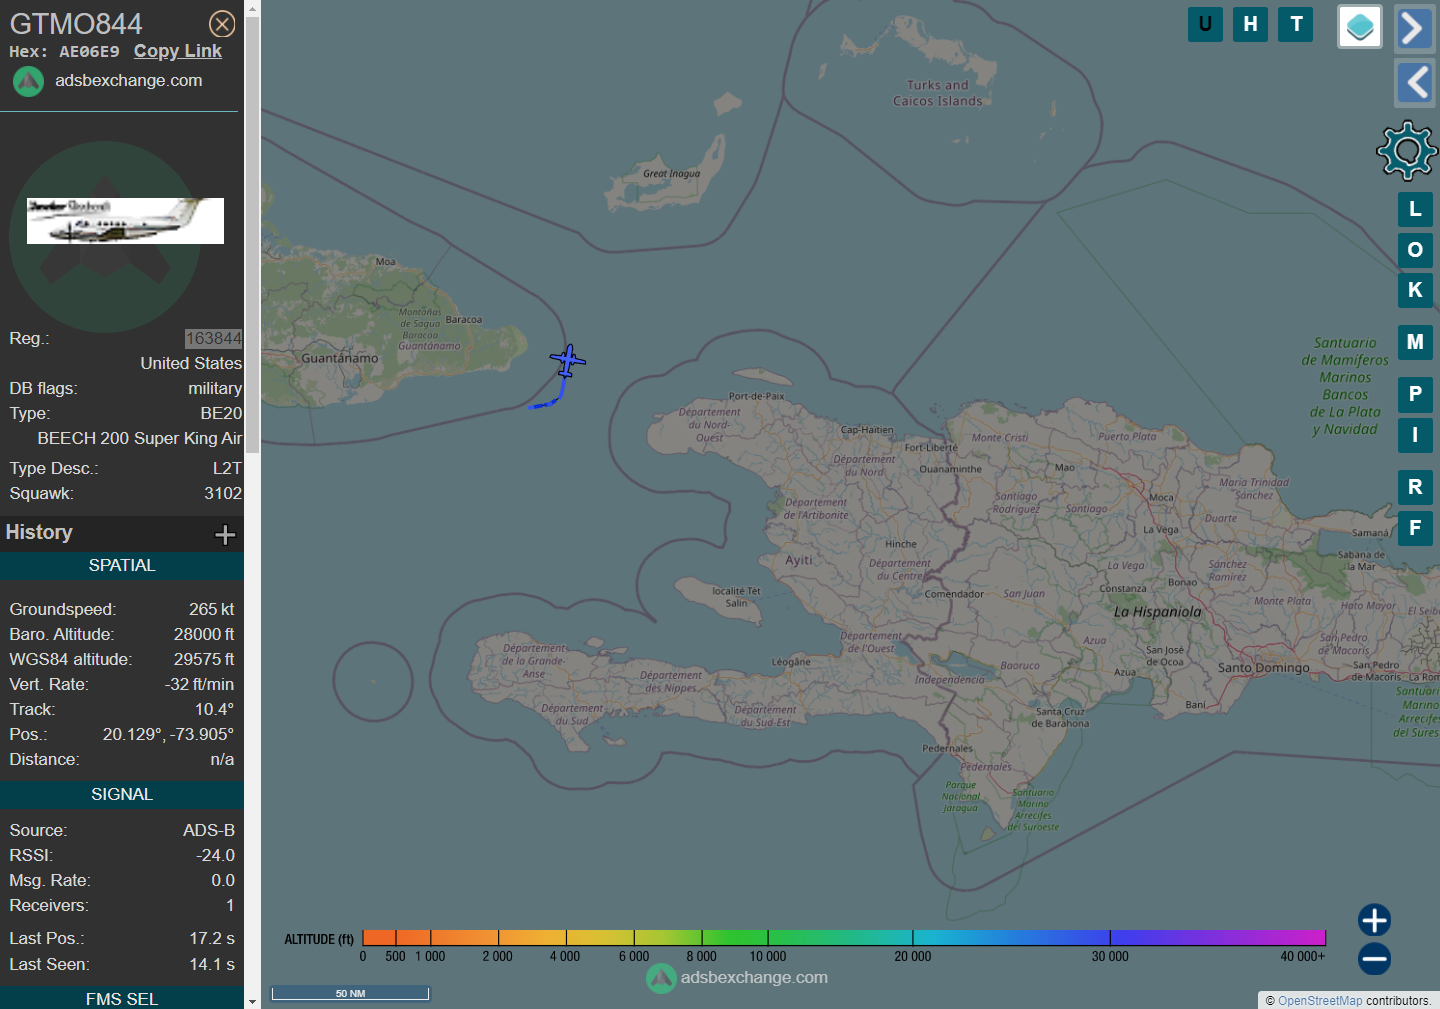The height and width of the screenshot is (1009, 1440).
Task: Click the R map option button
Action: (1415, 487)
